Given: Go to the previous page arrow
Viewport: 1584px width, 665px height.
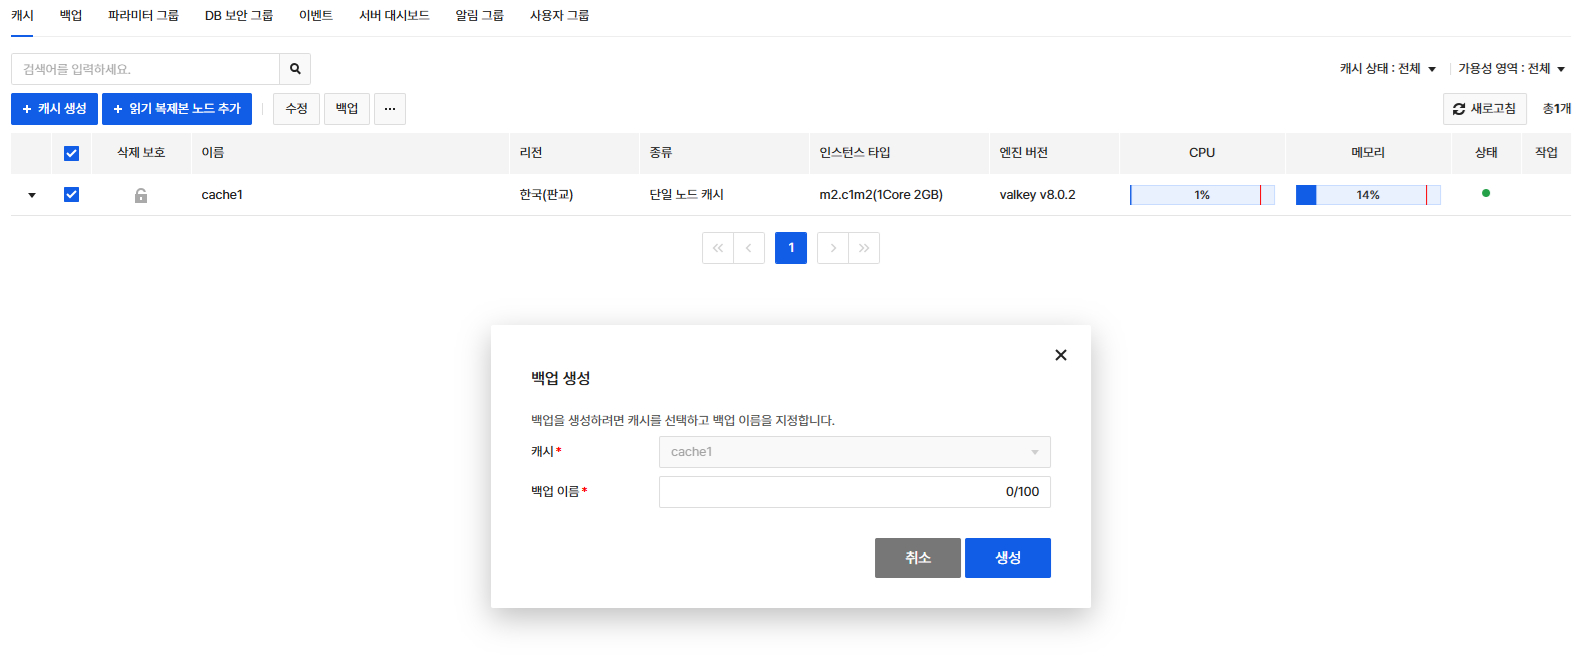Looking at the screenshot, I should pos(749,248).
